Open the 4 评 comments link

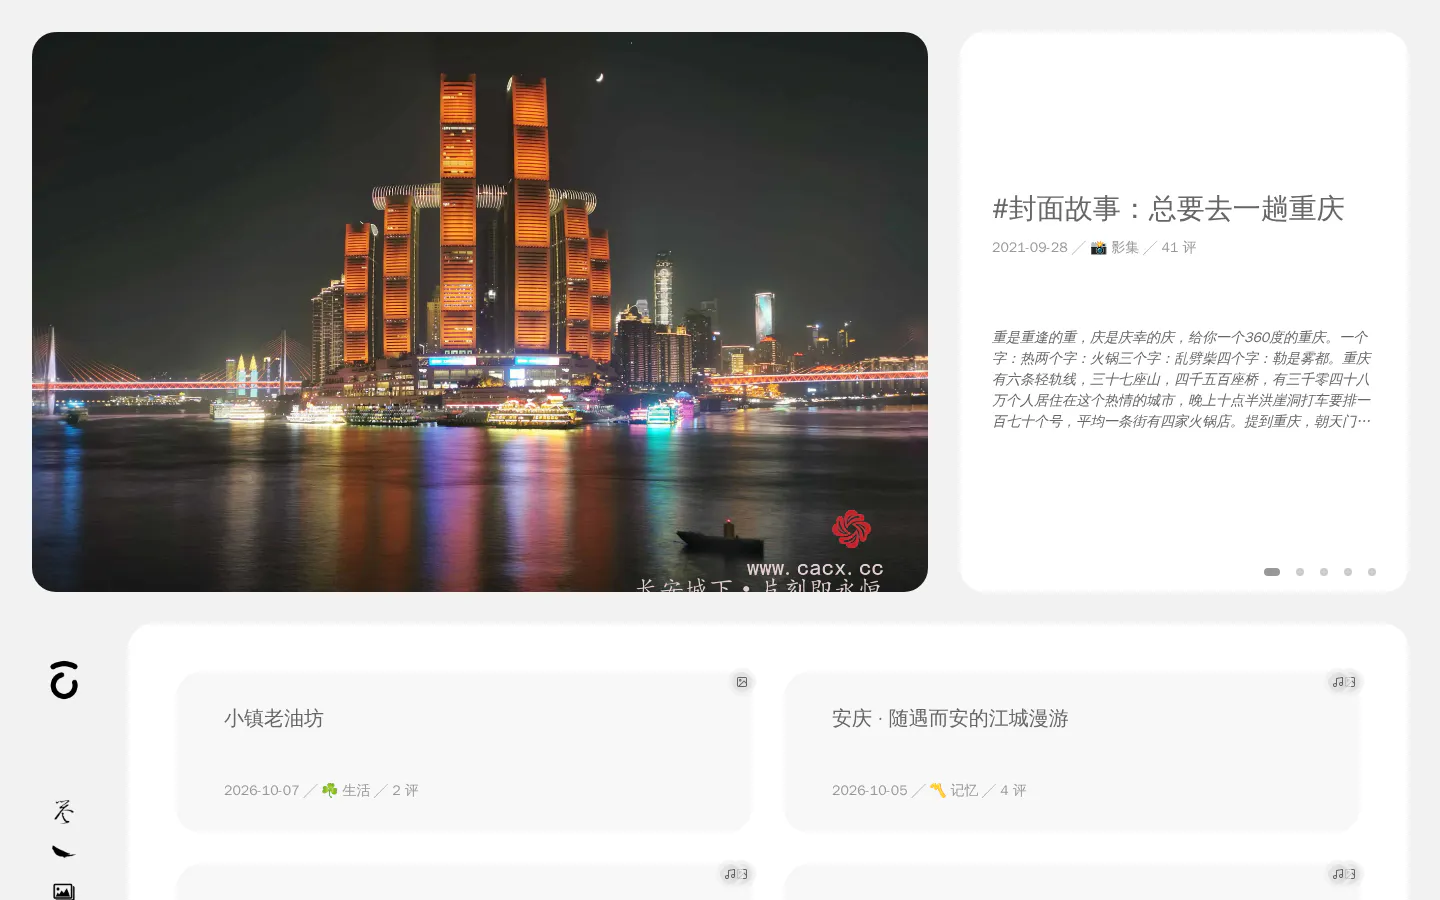pos(1013,790)
